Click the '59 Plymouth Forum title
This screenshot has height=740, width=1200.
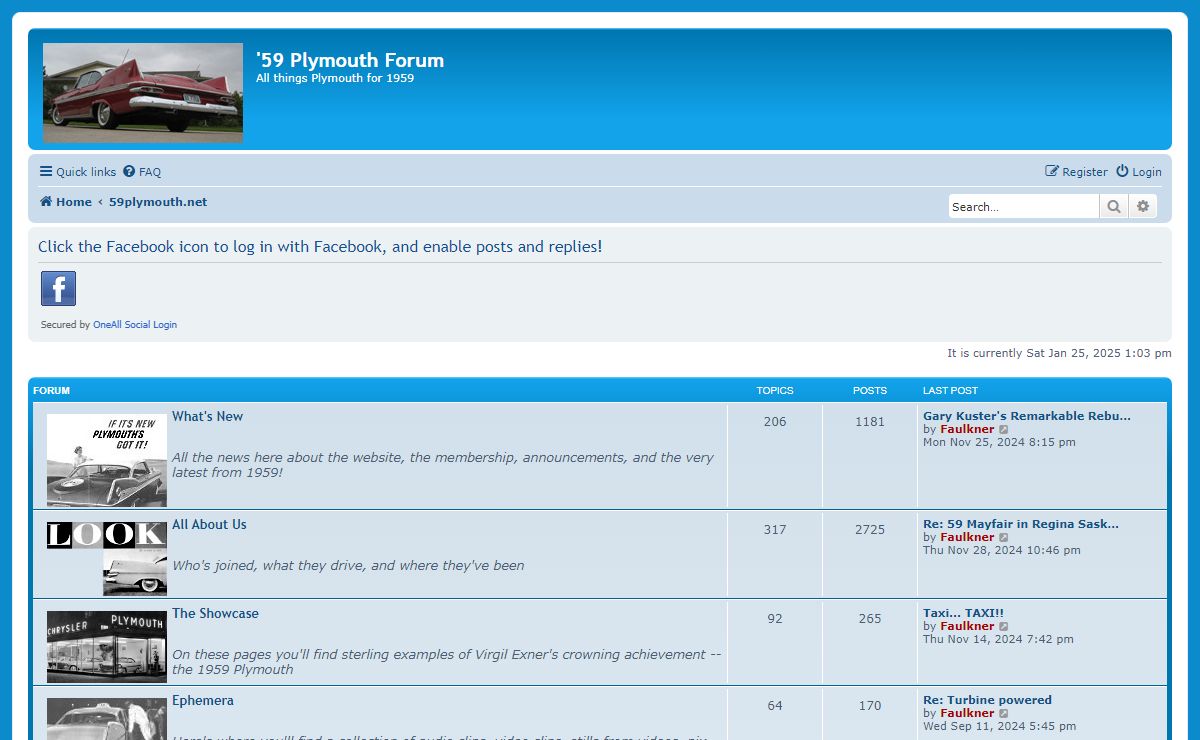(x=350, y=60)
